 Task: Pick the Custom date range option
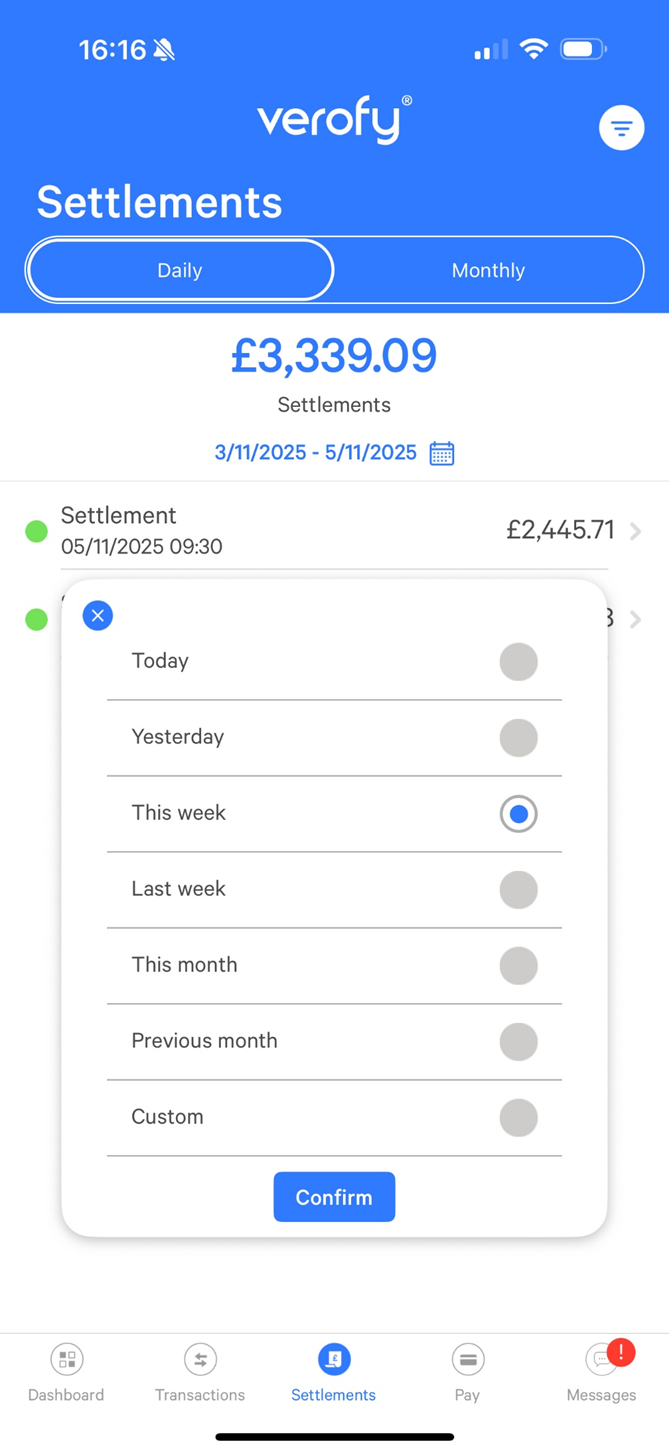[x=518, y=1118]
